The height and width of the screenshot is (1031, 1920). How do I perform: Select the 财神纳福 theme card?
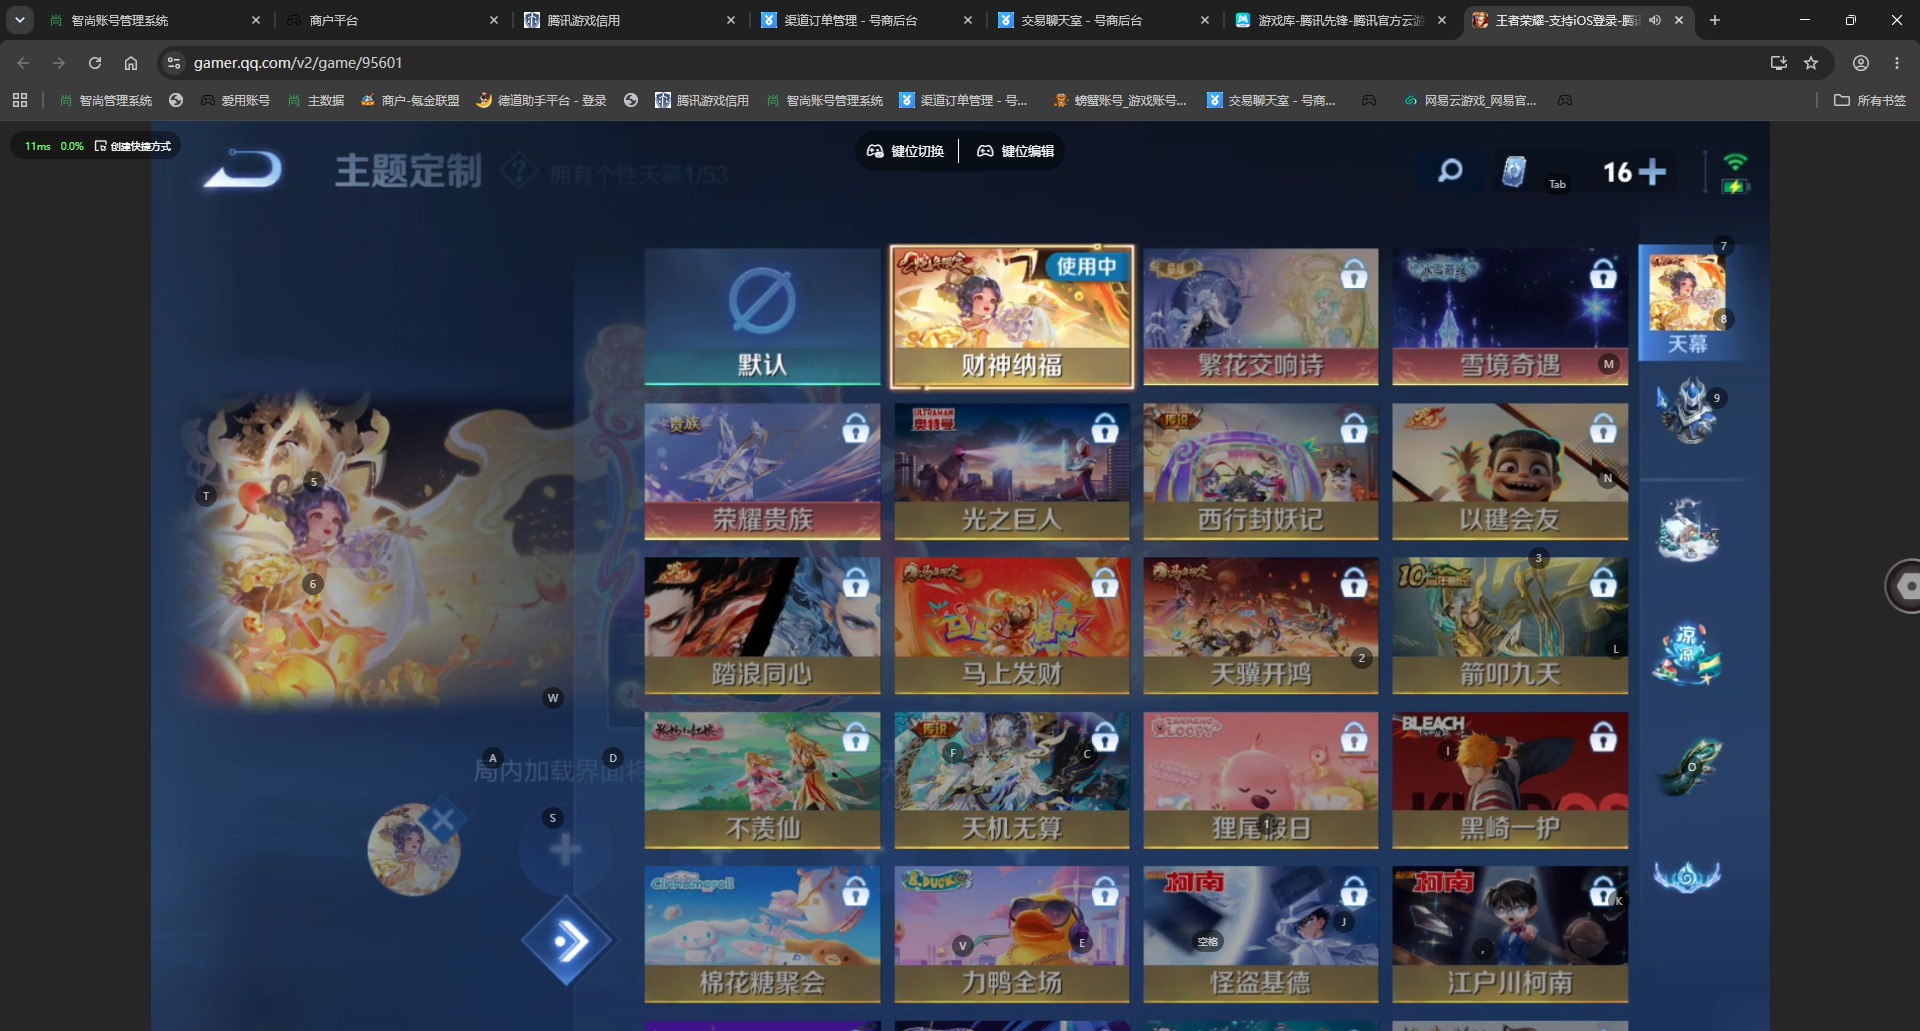1012,317
